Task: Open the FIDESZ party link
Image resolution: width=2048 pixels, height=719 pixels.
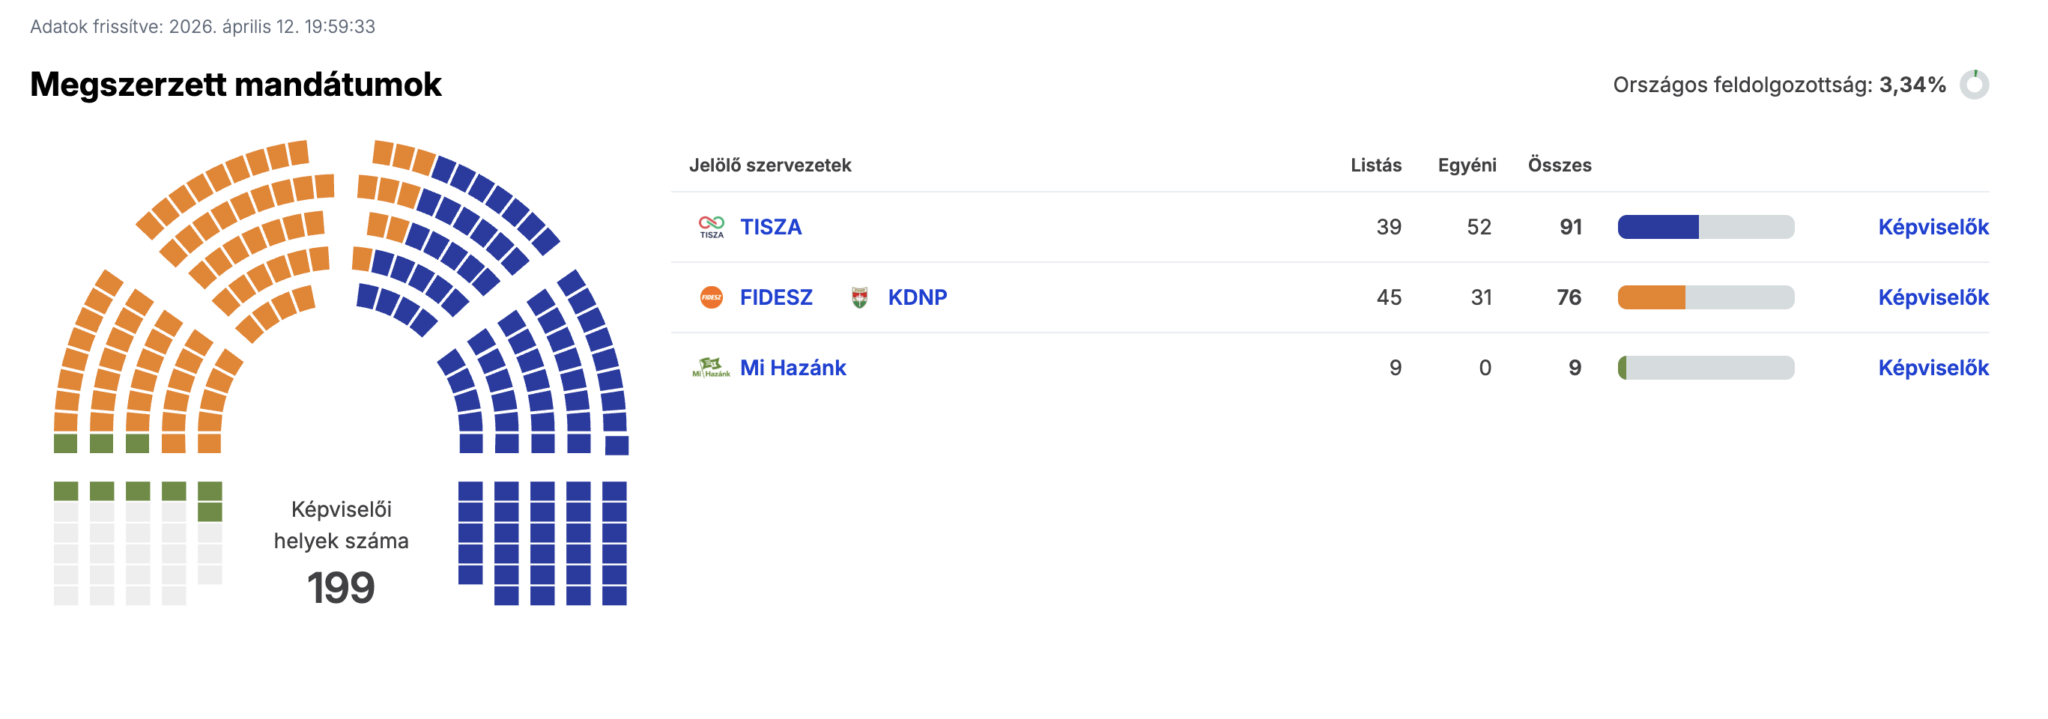Action: click(775, 297)
